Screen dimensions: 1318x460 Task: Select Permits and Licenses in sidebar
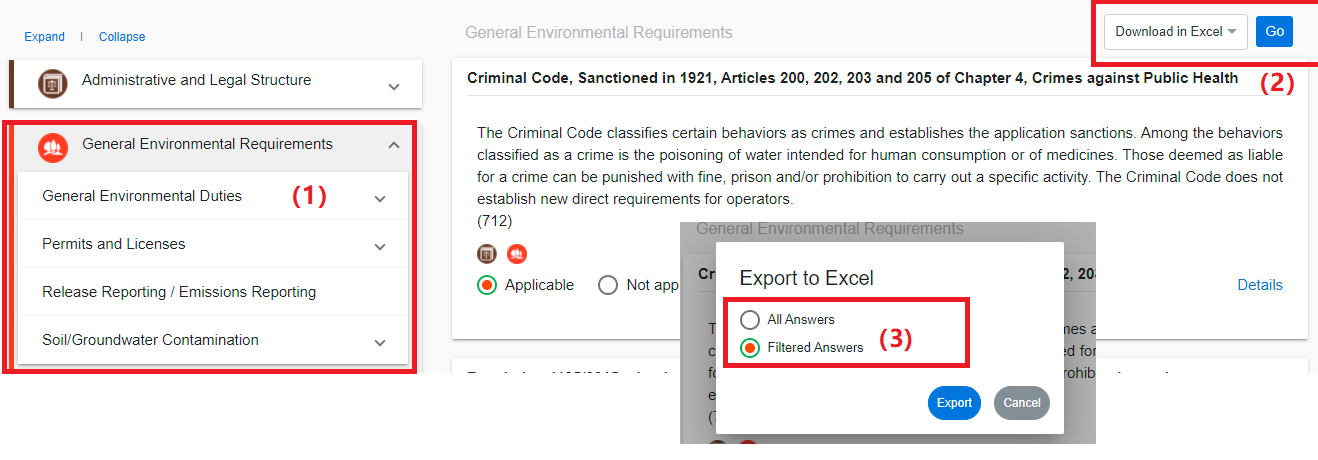[x=114, y=244]
